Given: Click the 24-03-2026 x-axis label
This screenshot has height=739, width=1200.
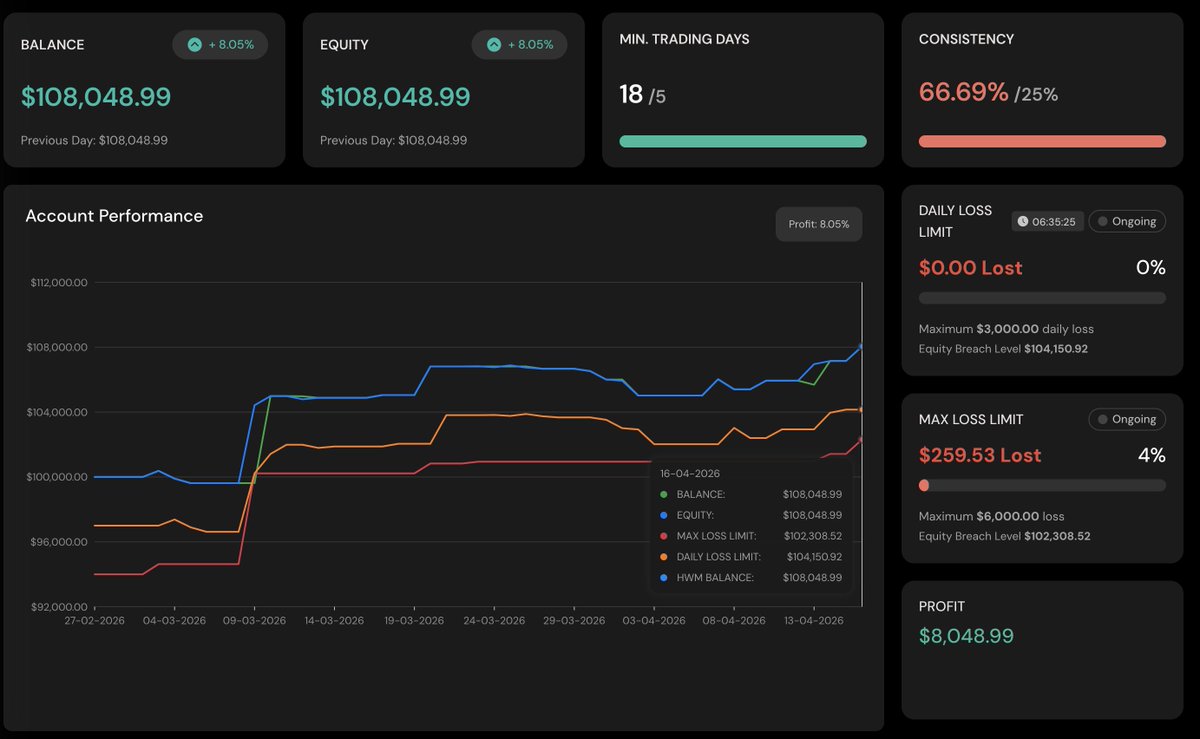Looking at the screenshot, I should point(494,621).
